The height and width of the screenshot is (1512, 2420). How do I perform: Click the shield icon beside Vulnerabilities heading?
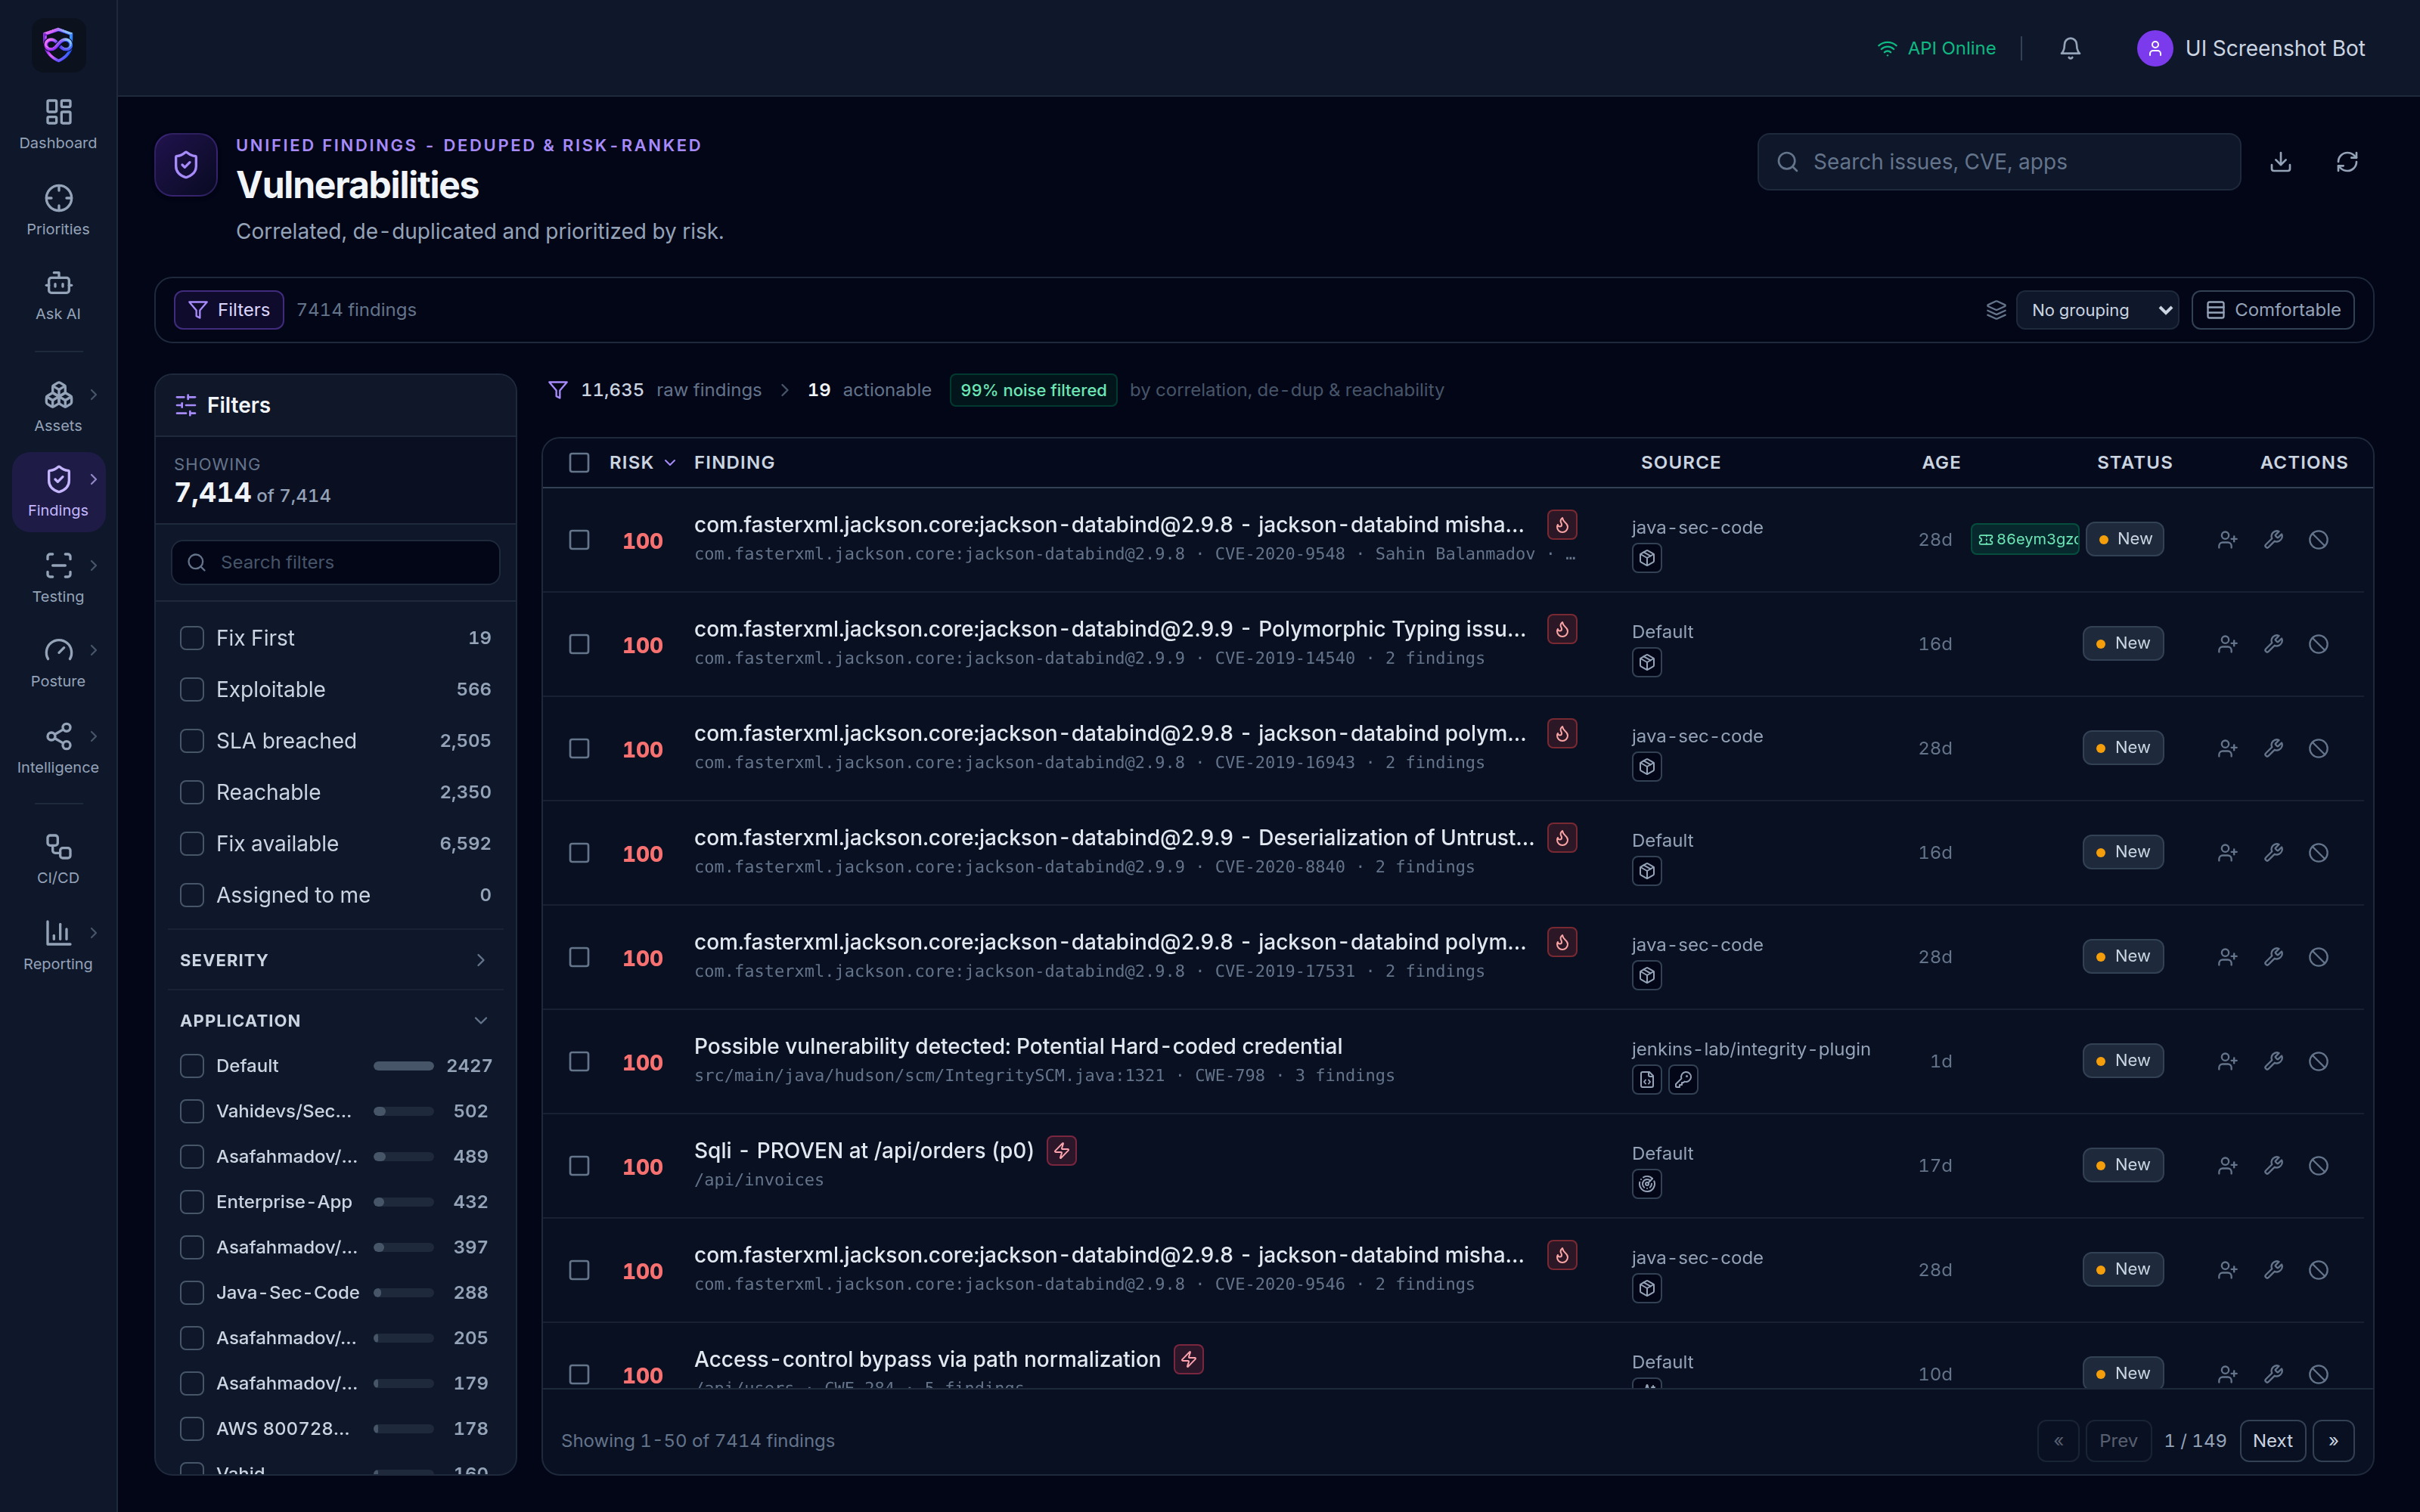[186, 165]
